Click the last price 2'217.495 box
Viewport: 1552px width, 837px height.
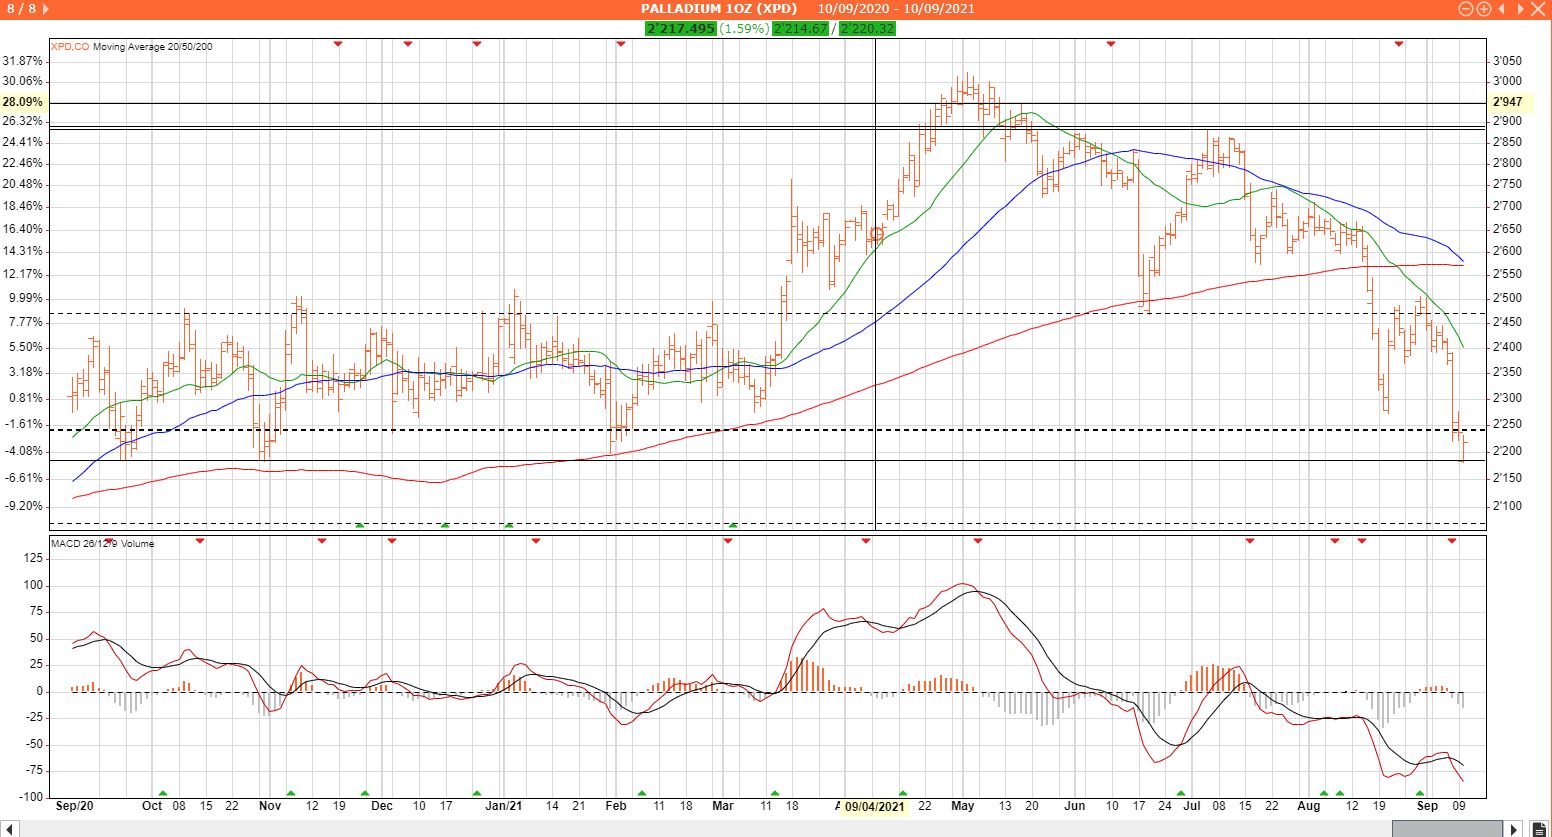point(681,28)
